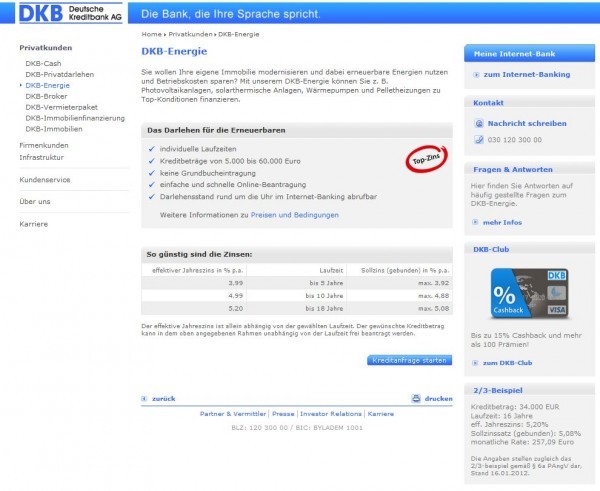Click the DKB-Club panel heading
This screenshot has height=491, width=600.
pos(491,250)
